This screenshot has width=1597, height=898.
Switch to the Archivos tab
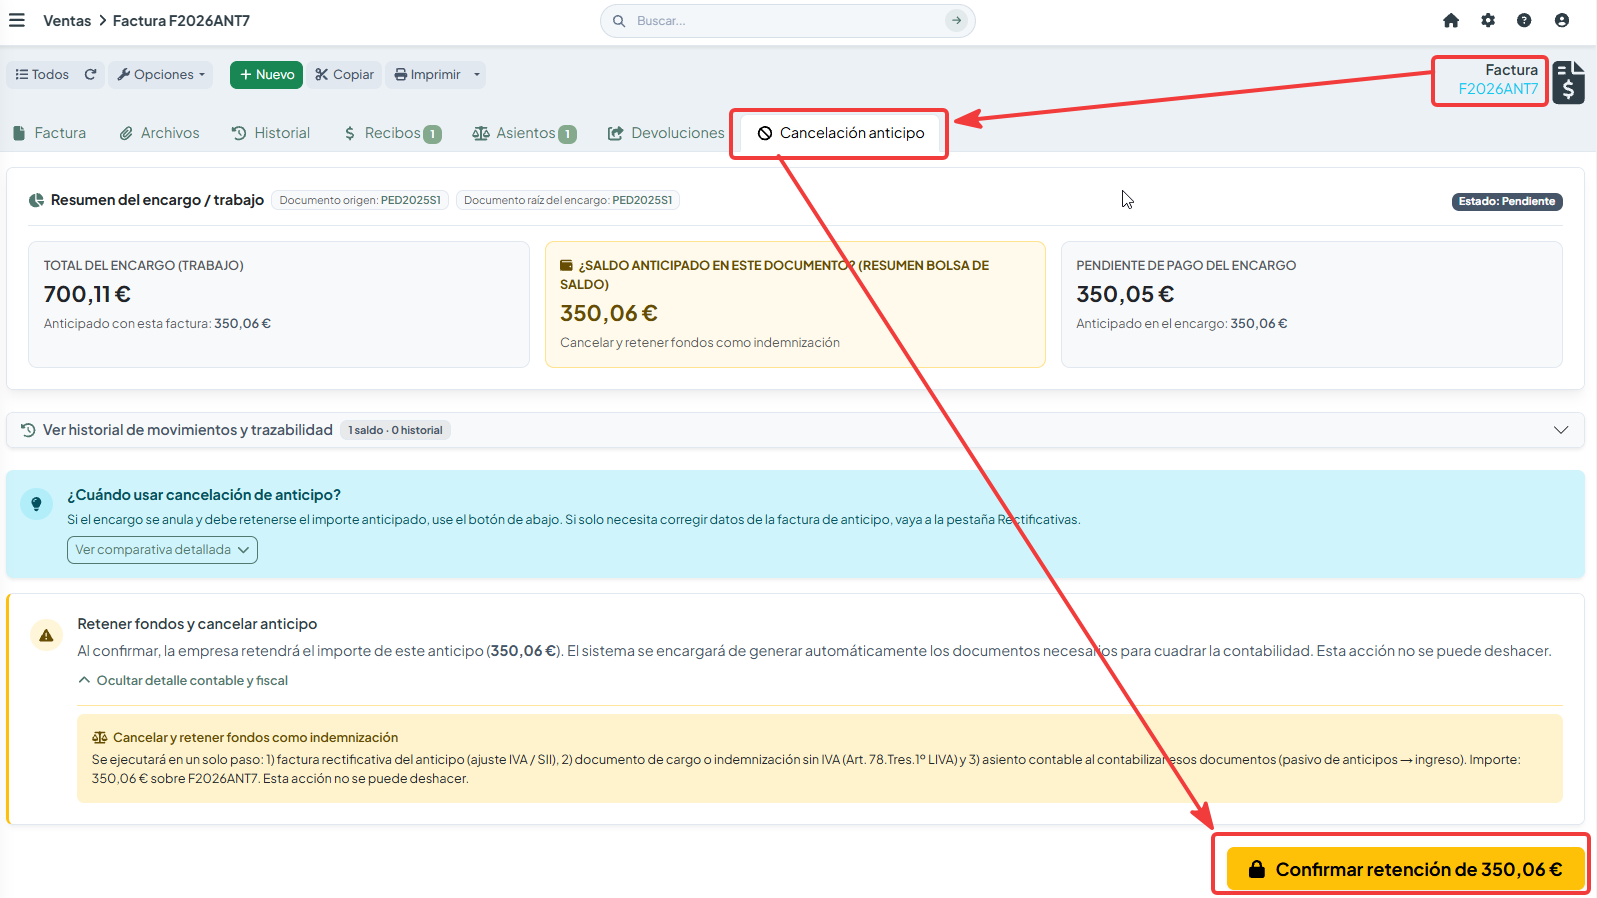(x=160, y=133)
